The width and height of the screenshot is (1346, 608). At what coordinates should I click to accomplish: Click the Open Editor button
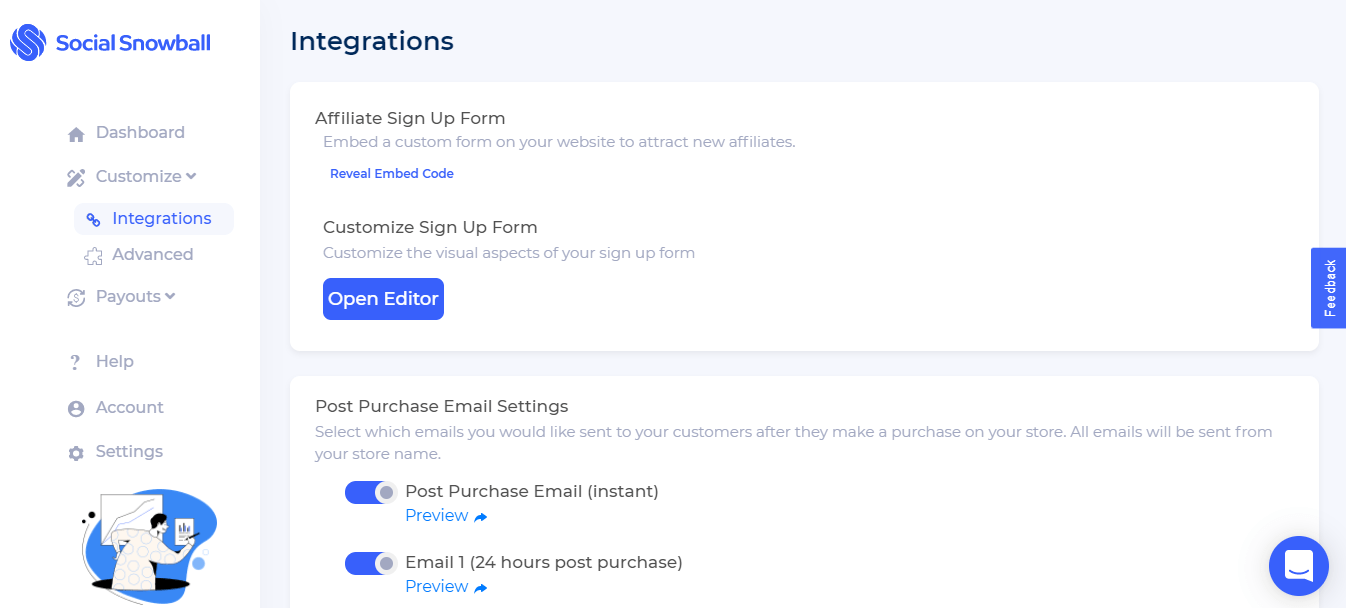pyautogui.click(x=383, y=299)
